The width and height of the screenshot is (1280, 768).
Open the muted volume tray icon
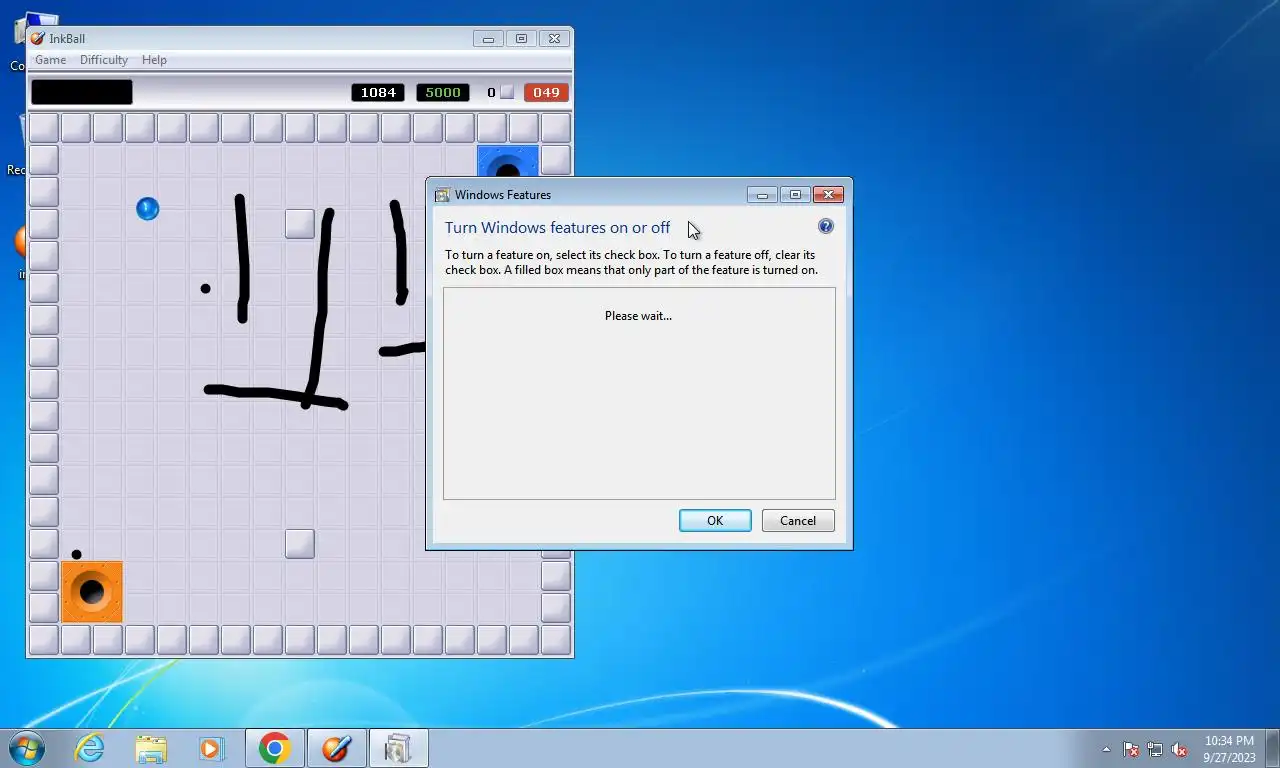[1179, 749]
